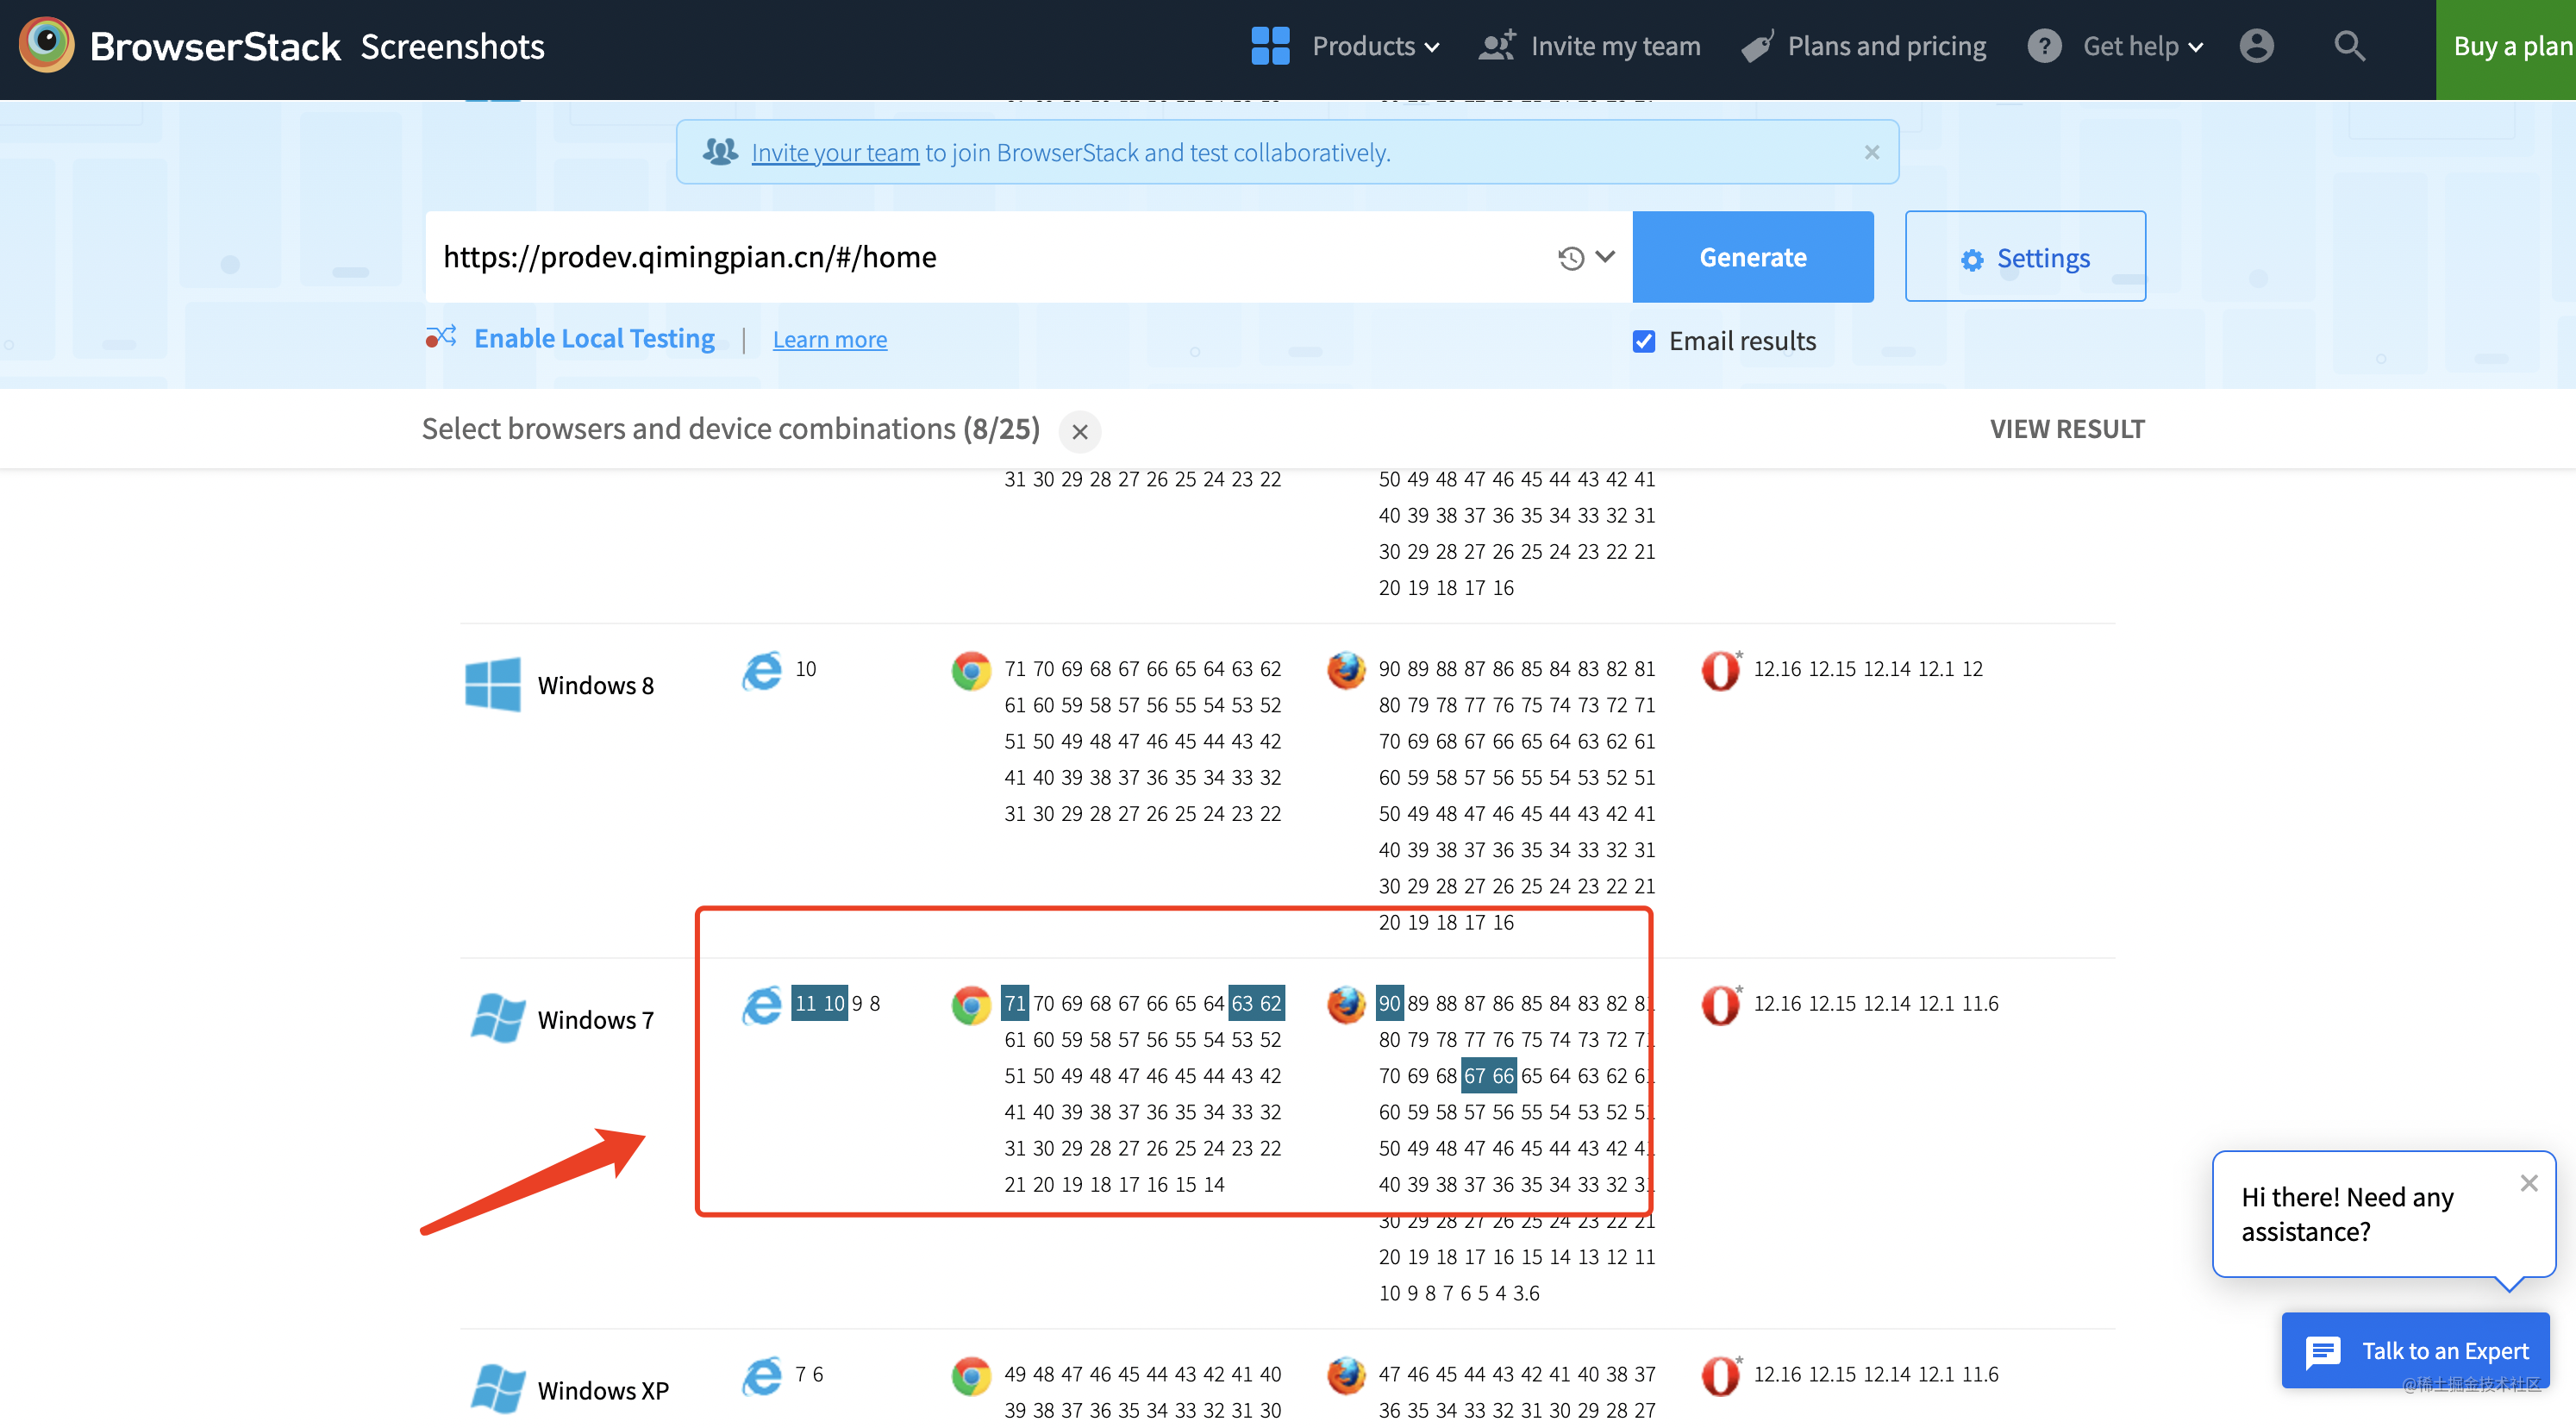
Task: Deselect IE 11 for Windows 7
Action: 805,1003
